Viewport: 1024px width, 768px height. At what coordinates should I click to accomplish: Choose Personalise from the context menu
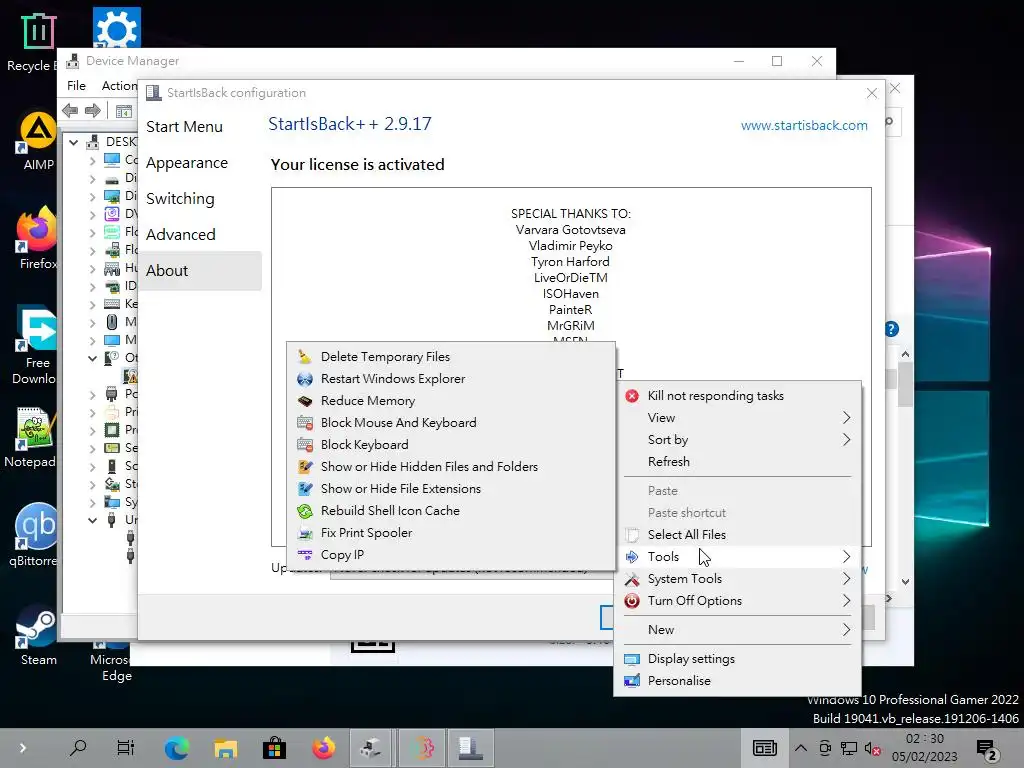[738, 680]
